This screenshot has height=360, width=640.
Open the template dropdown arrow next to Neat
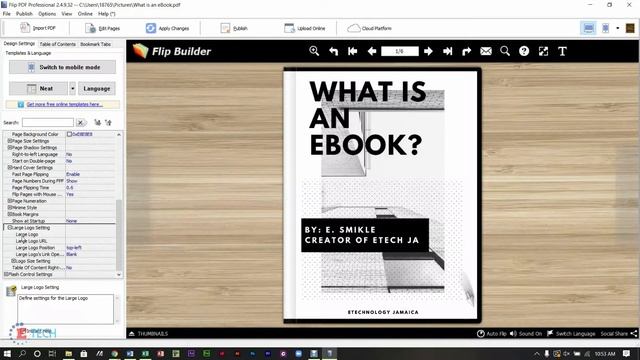coord(72,89)
